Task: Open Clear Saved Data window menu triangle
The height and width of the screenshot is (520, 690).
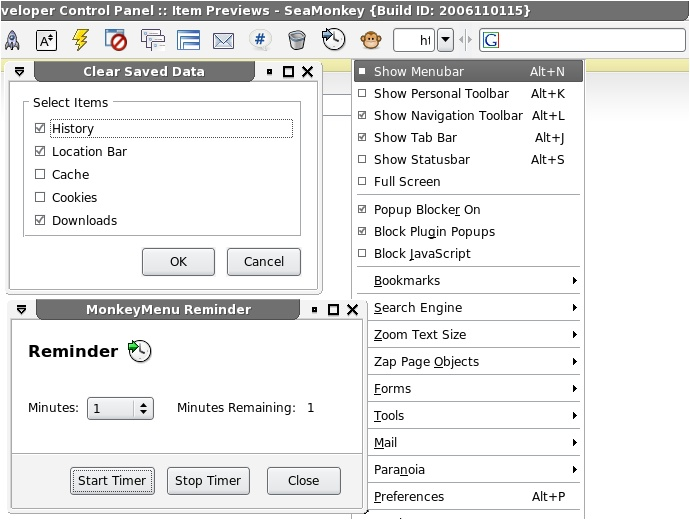Action: 19,71
